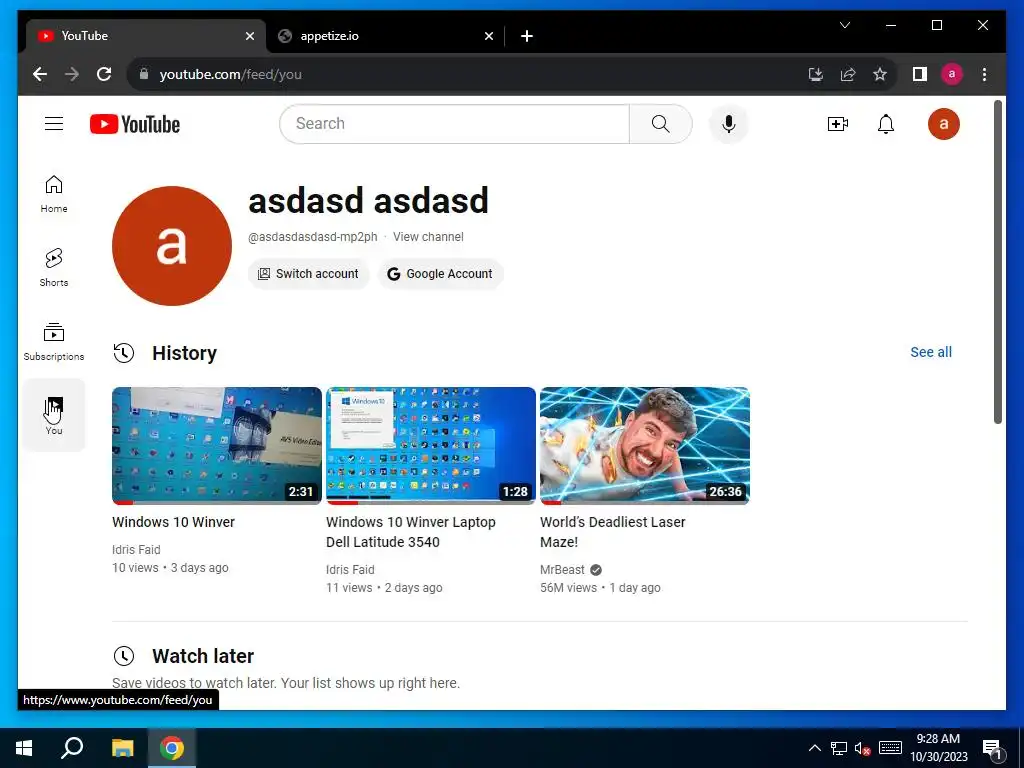Focus the YouTube search field
The image size is (1024, 768).
tap(455, 124)
